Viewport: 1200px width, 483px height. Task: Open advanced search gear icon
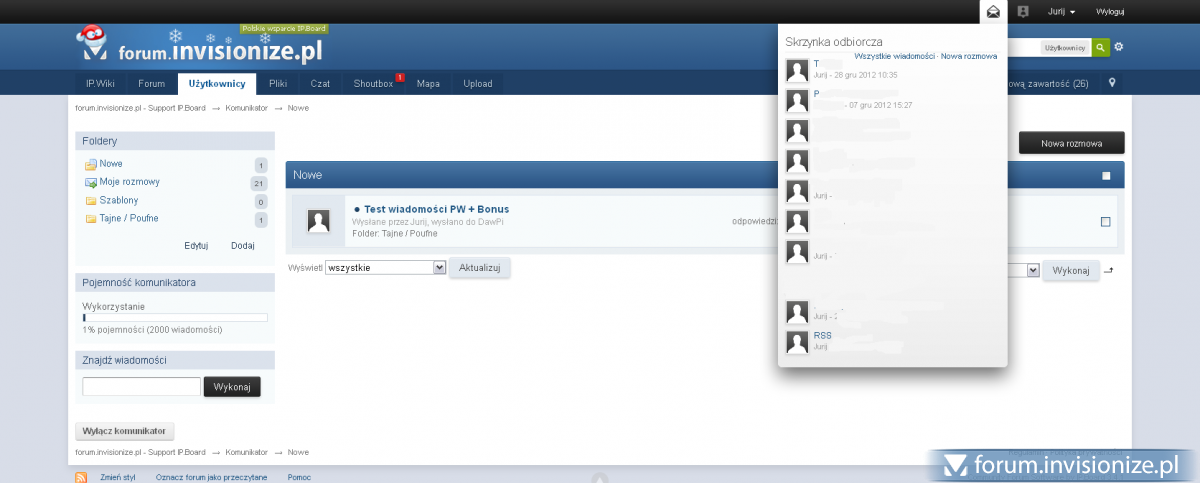(x=1119, y=47)
